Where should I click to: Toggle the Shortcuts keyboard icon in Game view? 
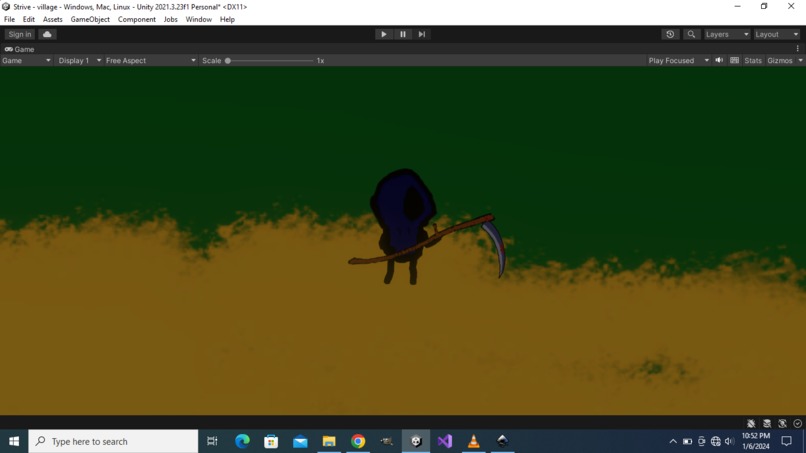735,60
